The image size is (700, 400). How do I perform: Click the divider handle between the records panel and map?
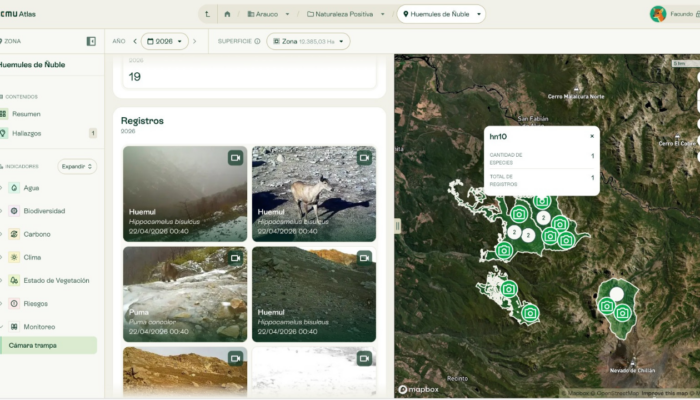pyautogui.click(x=397, y=226)
